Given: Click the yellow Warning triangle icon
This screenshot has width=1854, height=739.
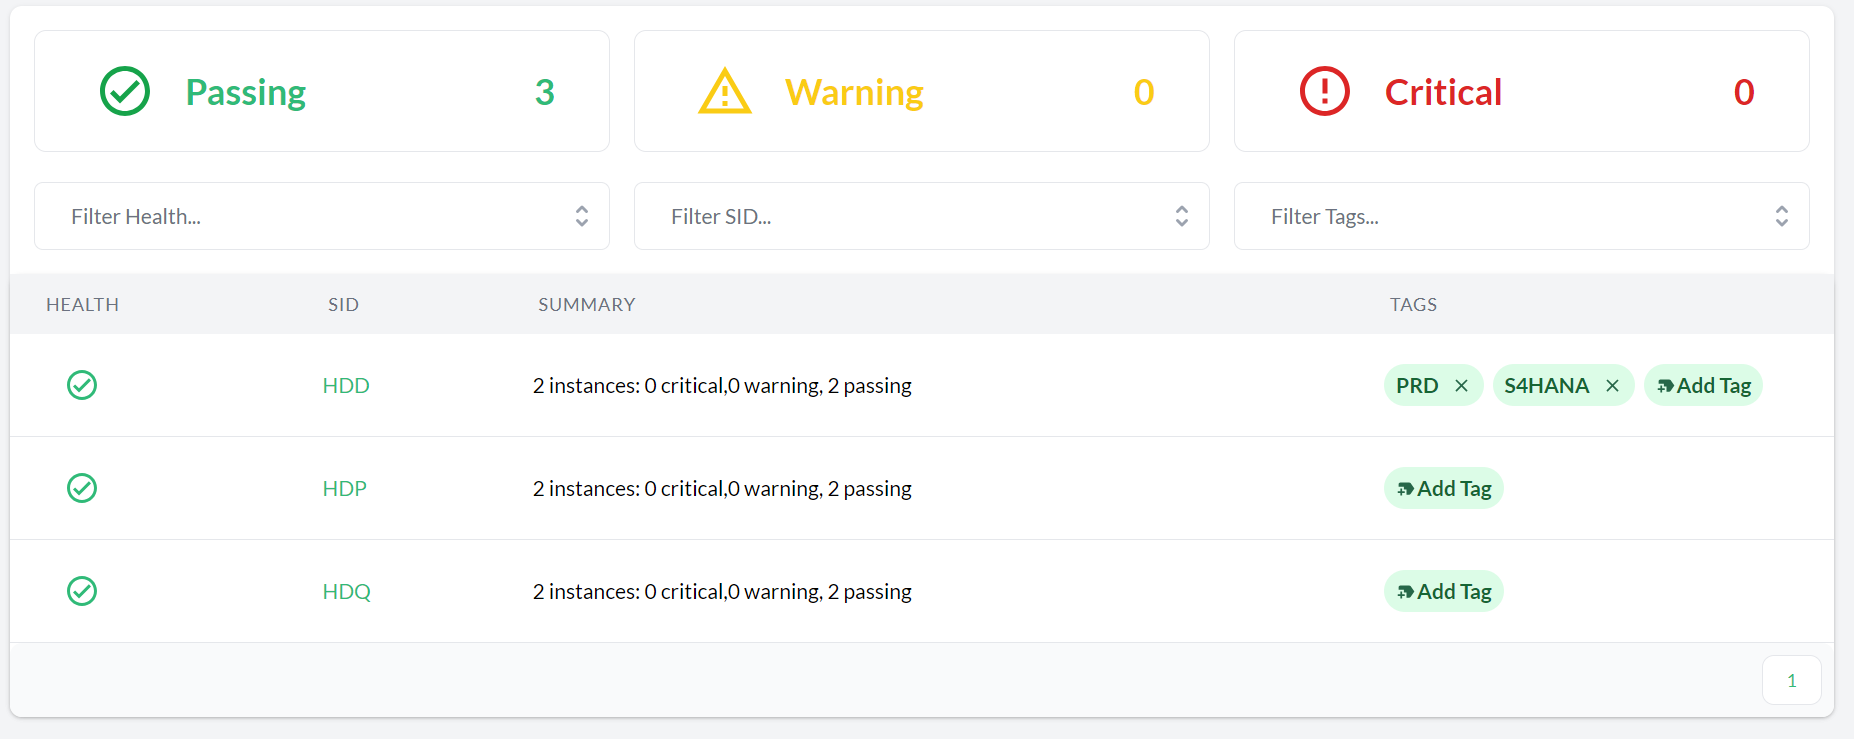Looking at the screenshot, I should tap(725, 92).
